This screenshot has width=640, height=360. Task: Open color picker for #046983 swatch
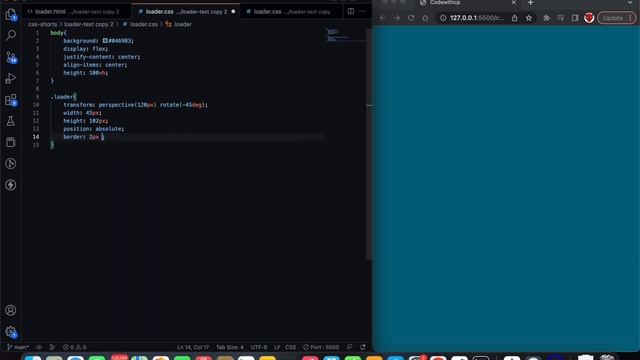[105, 40]
